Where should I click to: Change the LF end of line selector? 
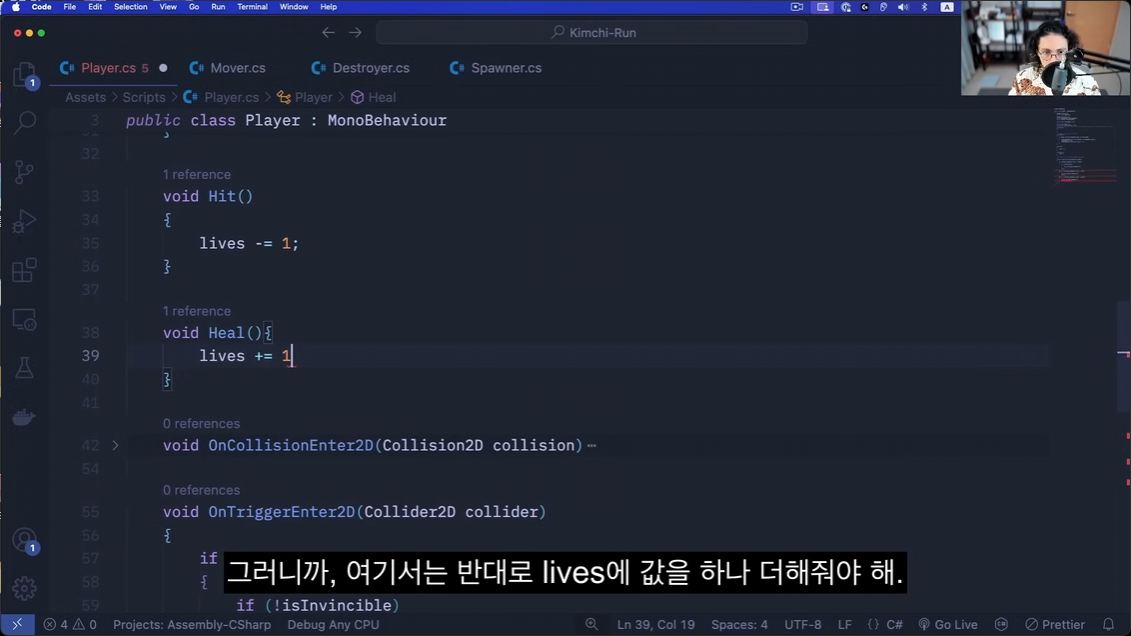click(845, 624)
